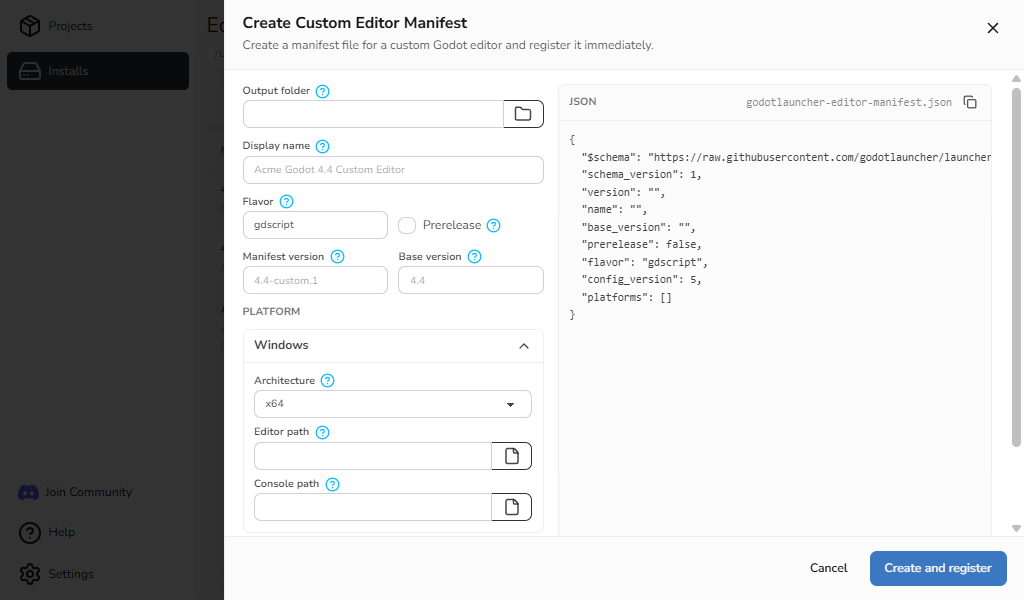Click the "$schema" line in JSON preview

click(786, 157)
